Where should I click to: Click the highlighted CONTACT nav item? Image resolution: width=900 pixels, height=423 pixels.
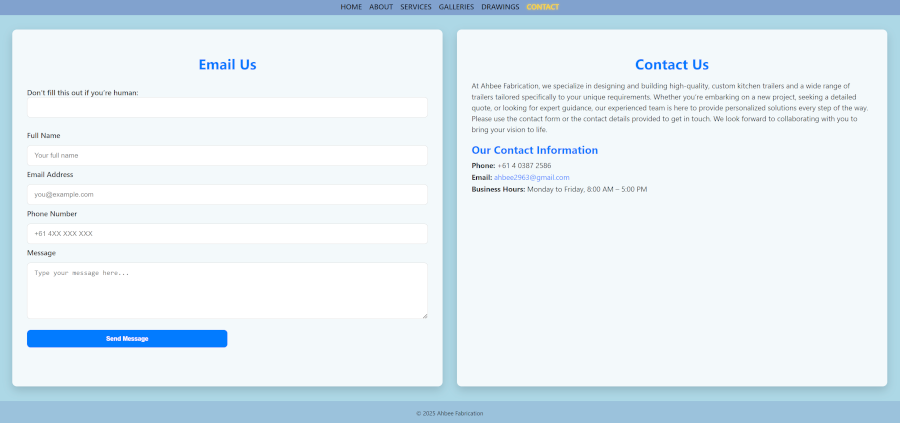(x=543, y=7)
